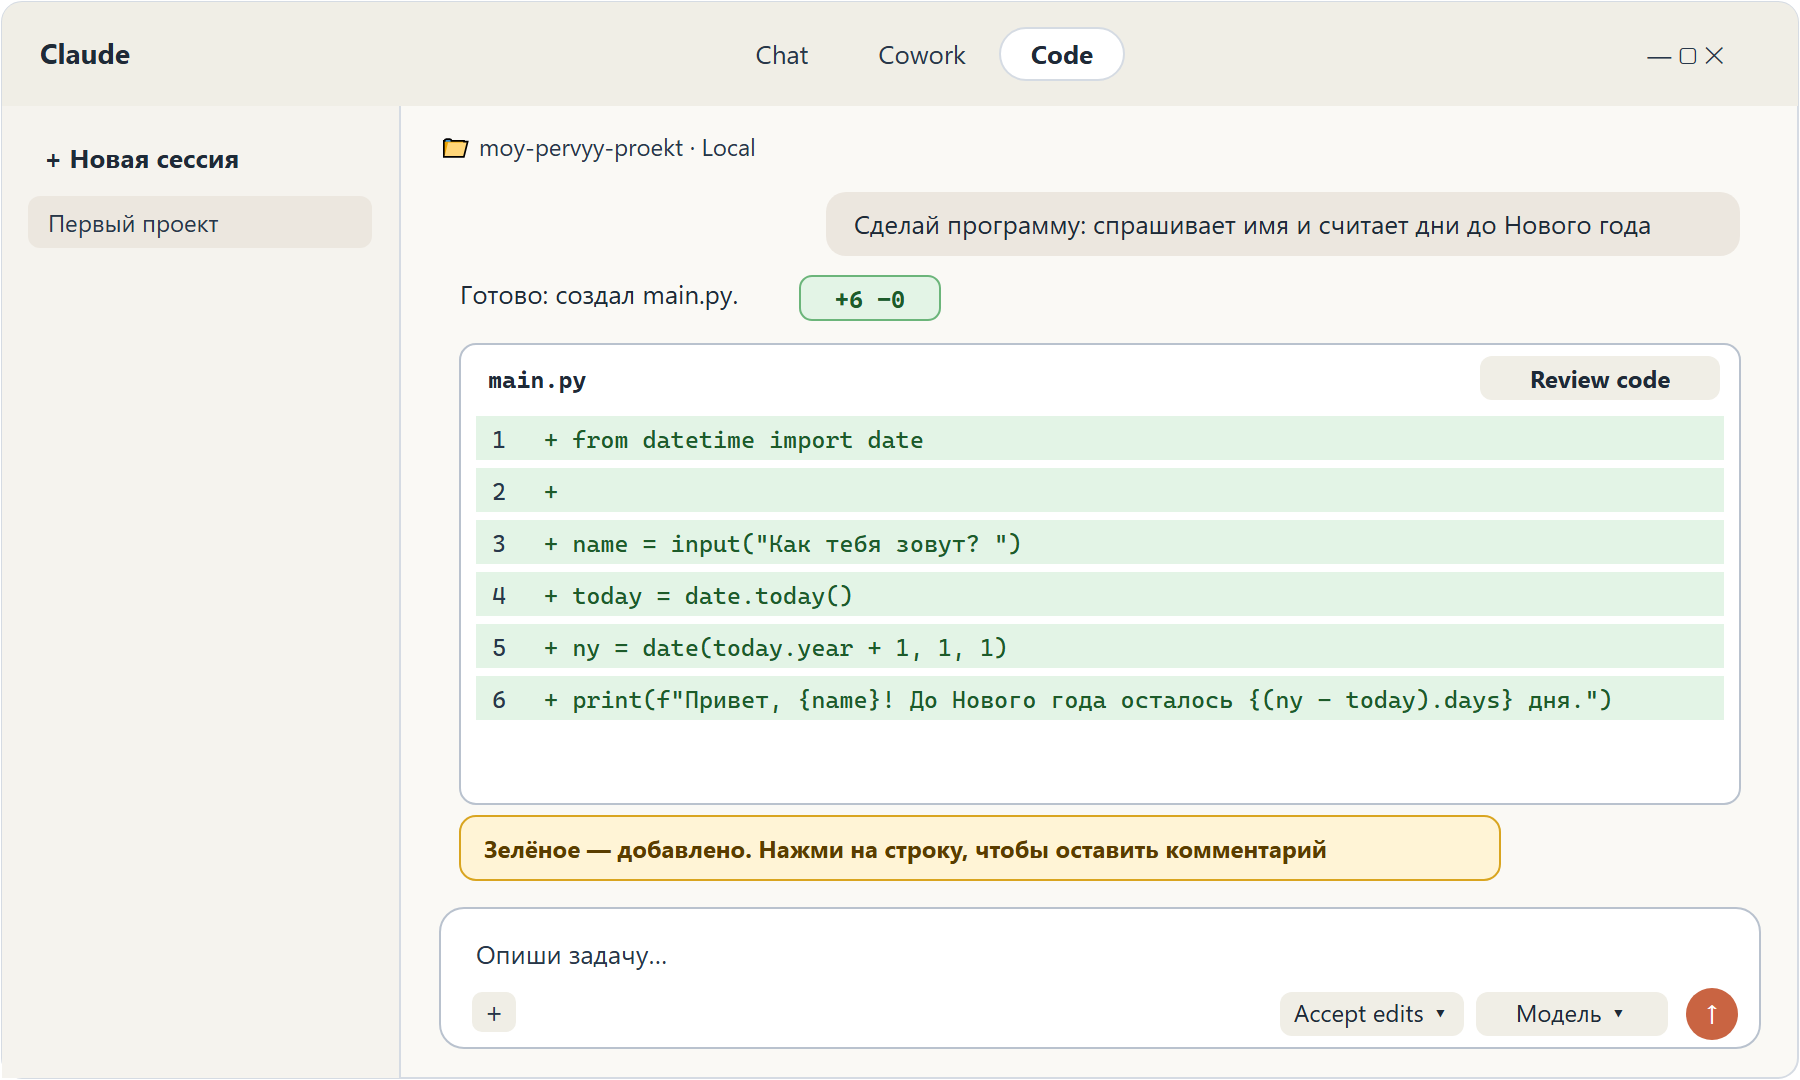Click line 6 with the print statement
This screenshot has height=1080, width=1800.
point(1099,699)
